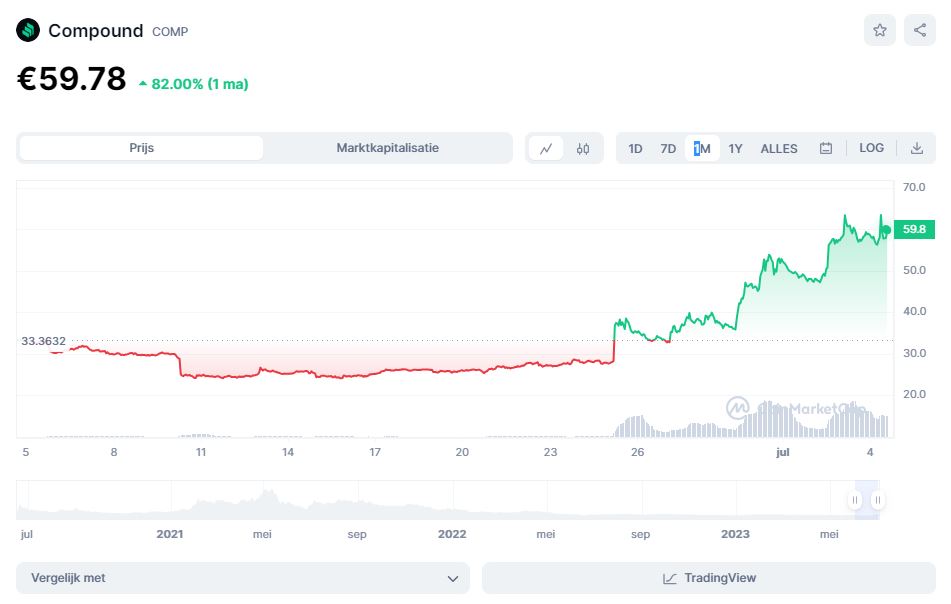Screen dimensions: 951x604
Task: Set chart range to ALLES
Action: [779, 149]
